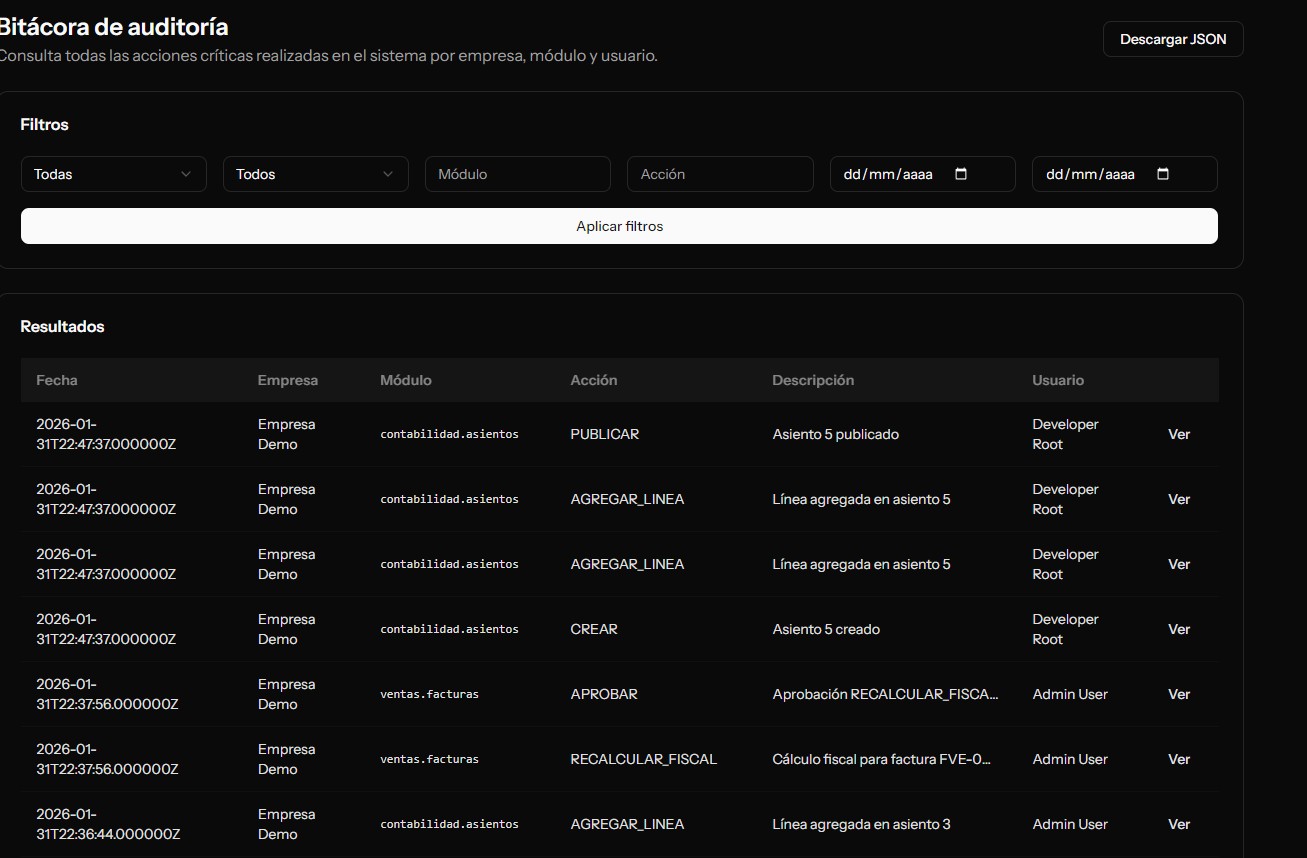Open Ver for the RECALCULAR_FISCAL entry
Image resolution: width=1307 pixels, height=858 pixels.
[1178, 759]
